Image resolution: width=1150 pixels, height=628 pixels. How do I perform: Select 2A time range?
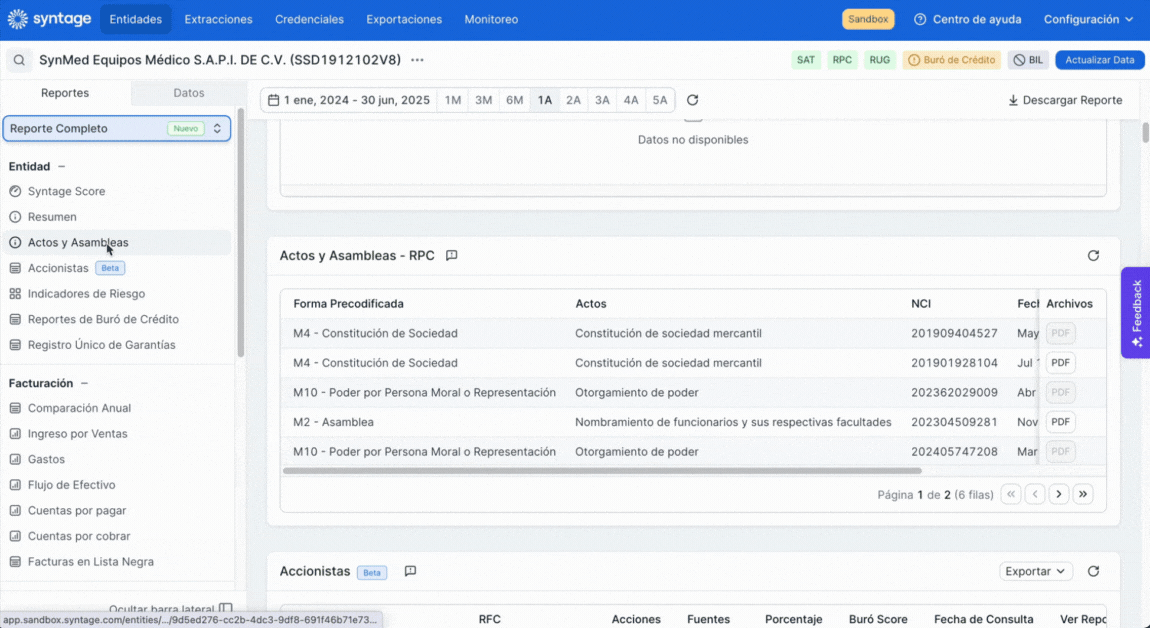point(574,100)
